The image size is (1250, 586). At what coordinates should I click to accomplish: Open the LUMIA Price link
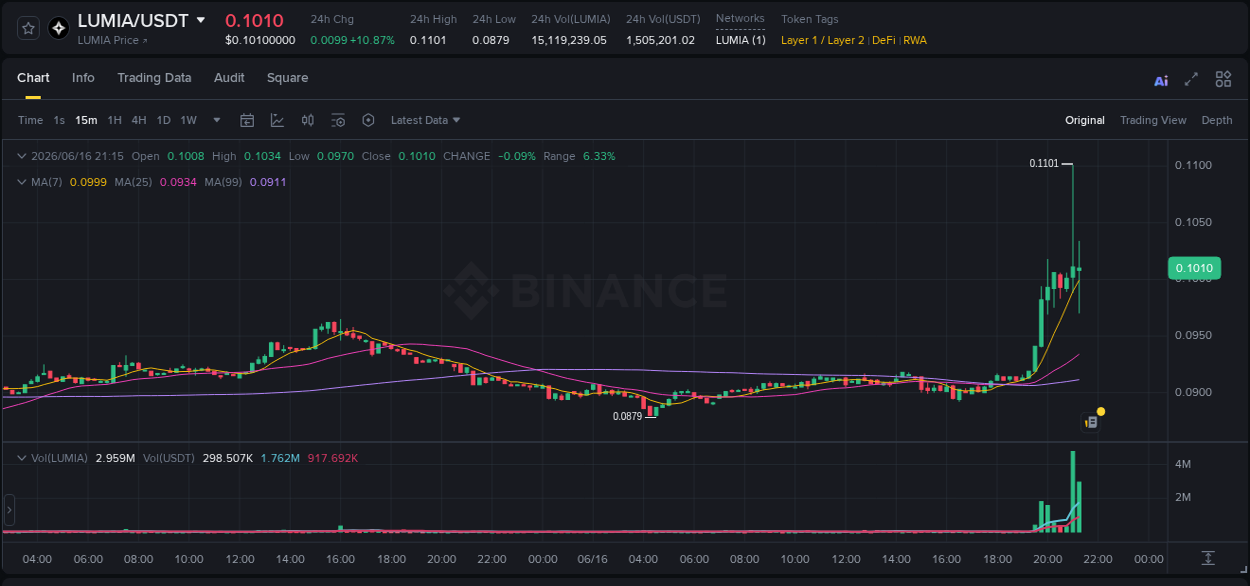(112, 40)
